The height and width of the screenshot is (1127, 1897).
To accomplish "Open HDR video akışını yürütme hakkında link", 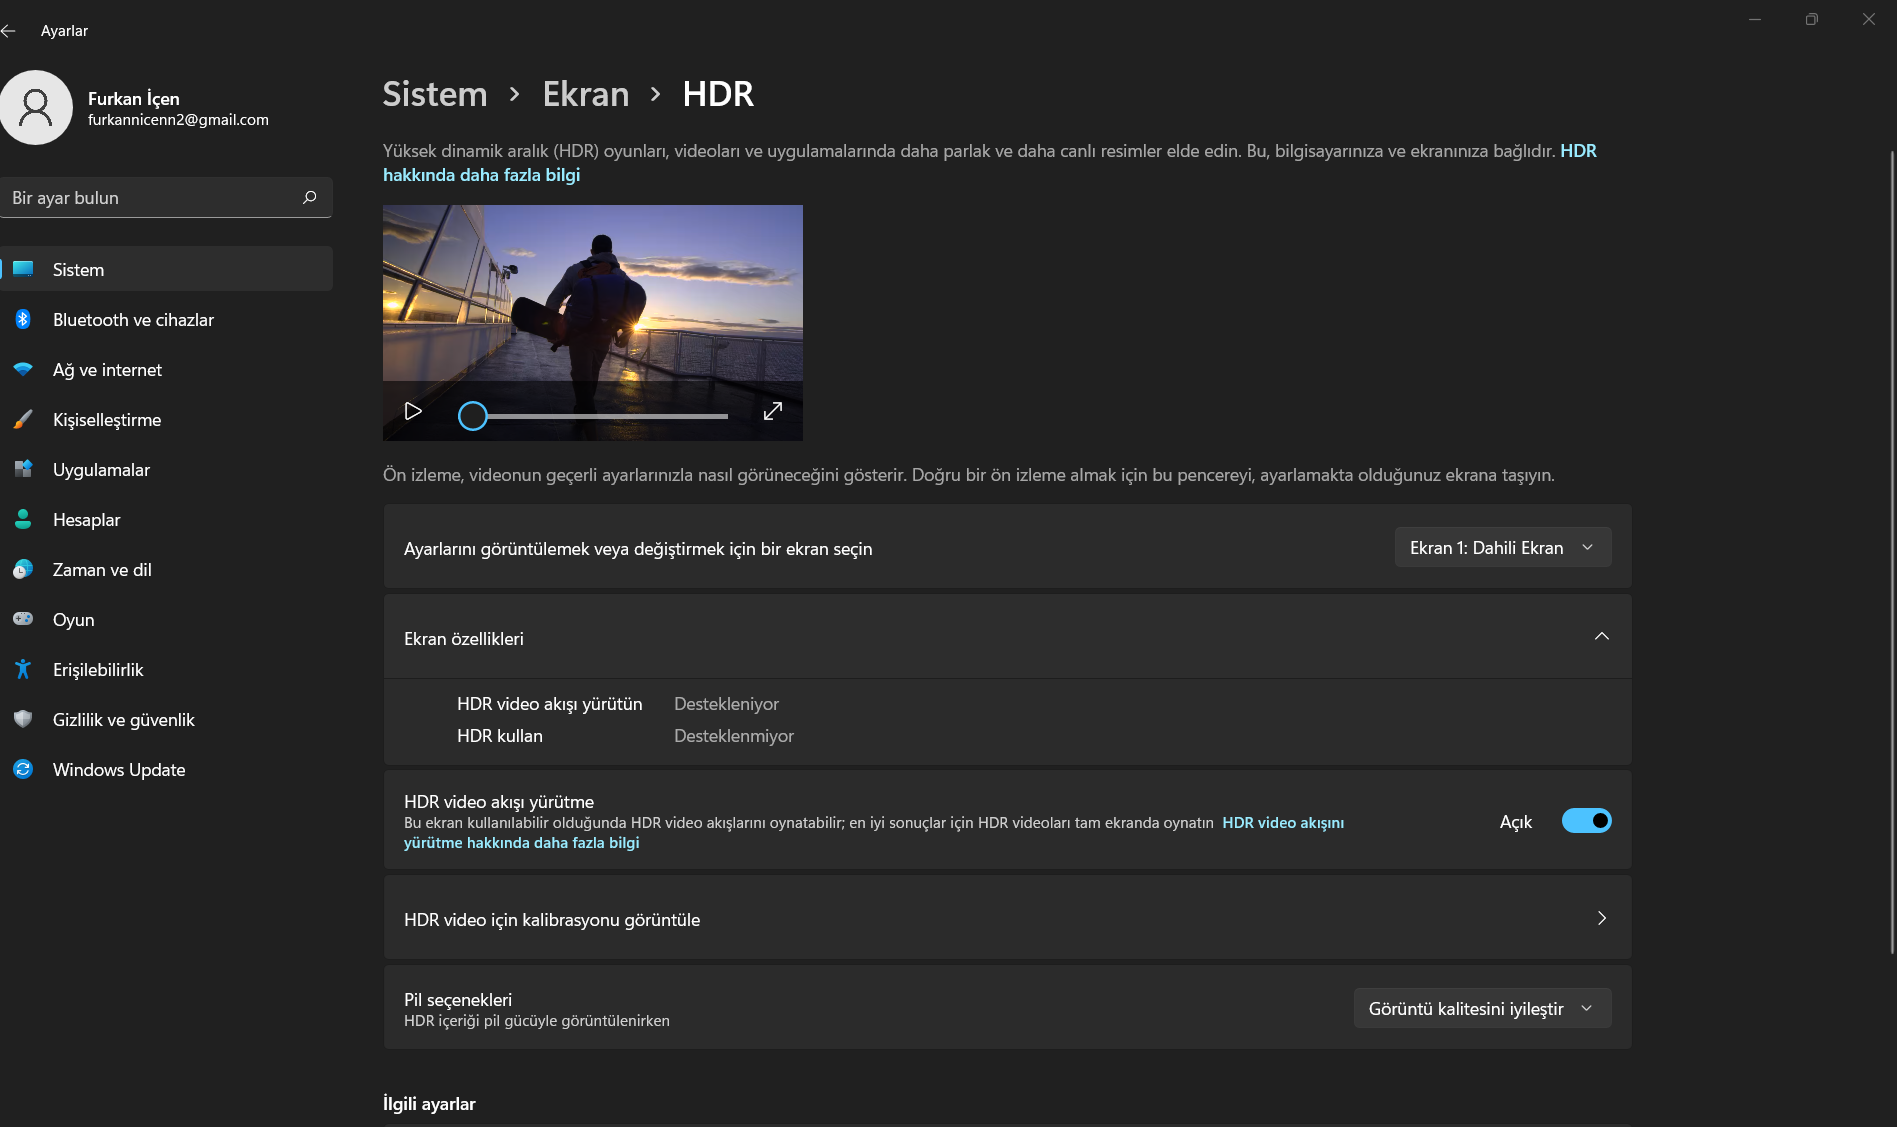I will [x=521, y=843].
